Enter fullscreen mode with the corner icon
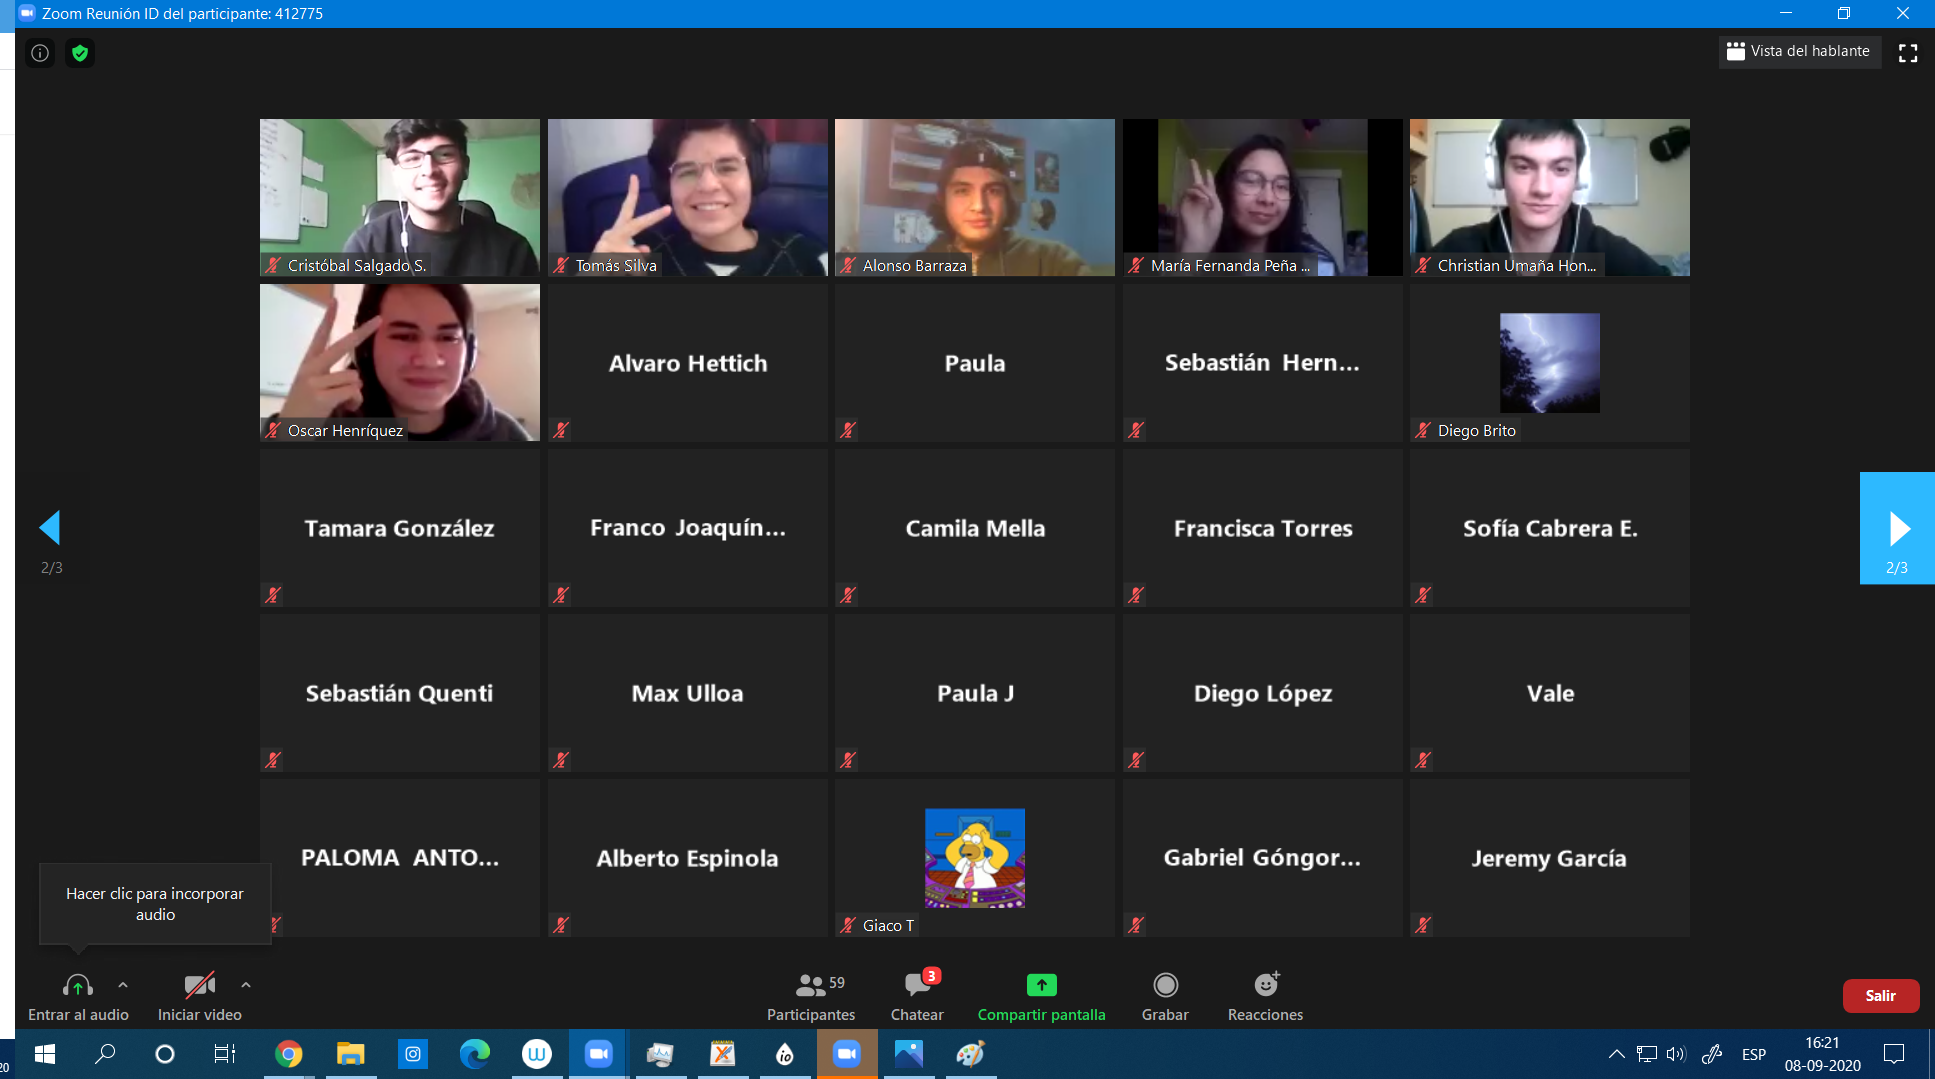Image resolution: width=1935 pixels, height=1079 pixels. point(1907,53)
